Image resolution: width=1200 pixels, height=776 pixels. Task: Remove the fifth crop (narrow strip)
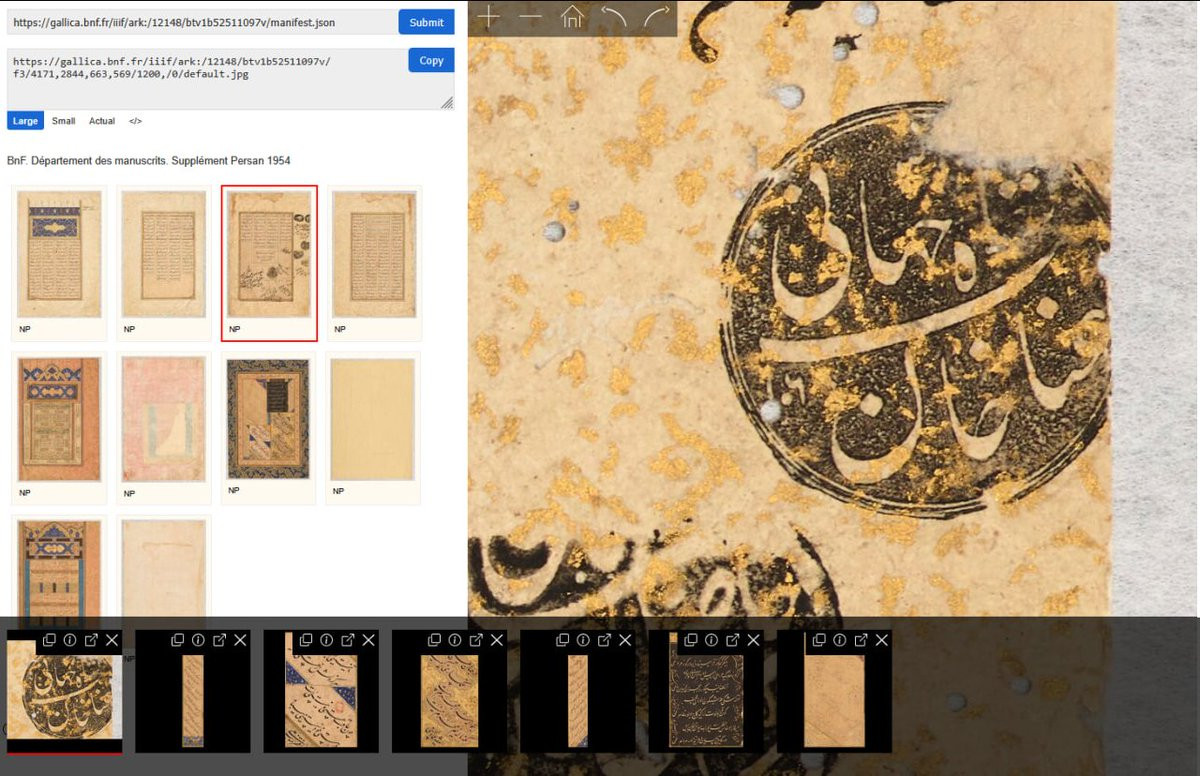(625, 640)
